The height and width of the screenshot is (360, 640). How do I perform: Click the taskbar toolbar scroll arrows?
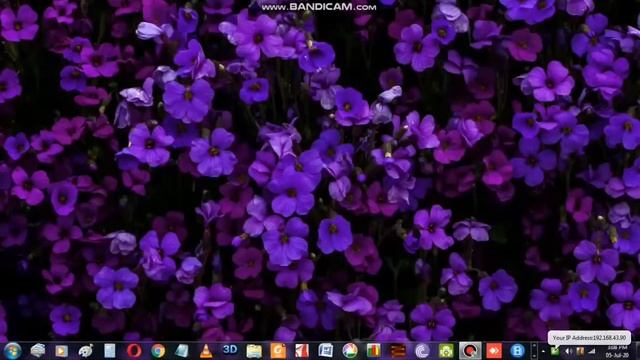coord(534,351)
